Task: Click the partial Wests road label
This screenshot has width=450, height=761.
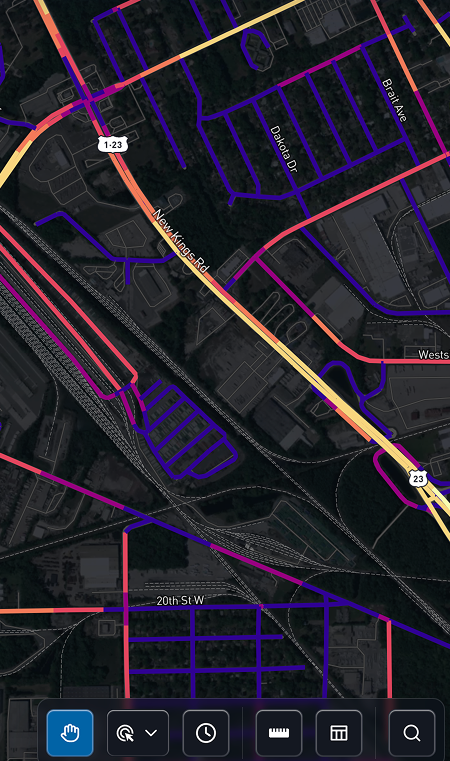Action: 433,355
